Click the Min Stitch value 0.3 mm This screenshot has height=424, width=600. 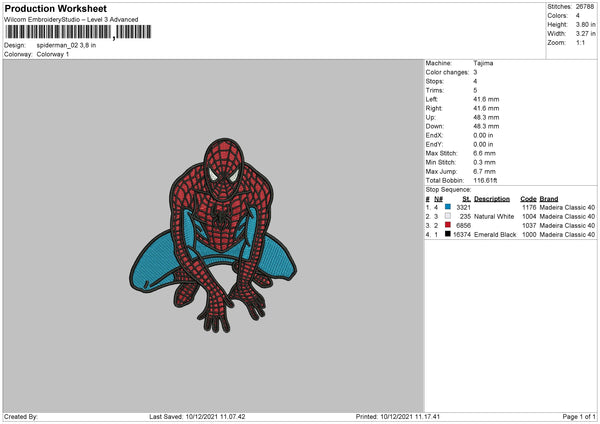pyautogui.click(x=484, y=162)
